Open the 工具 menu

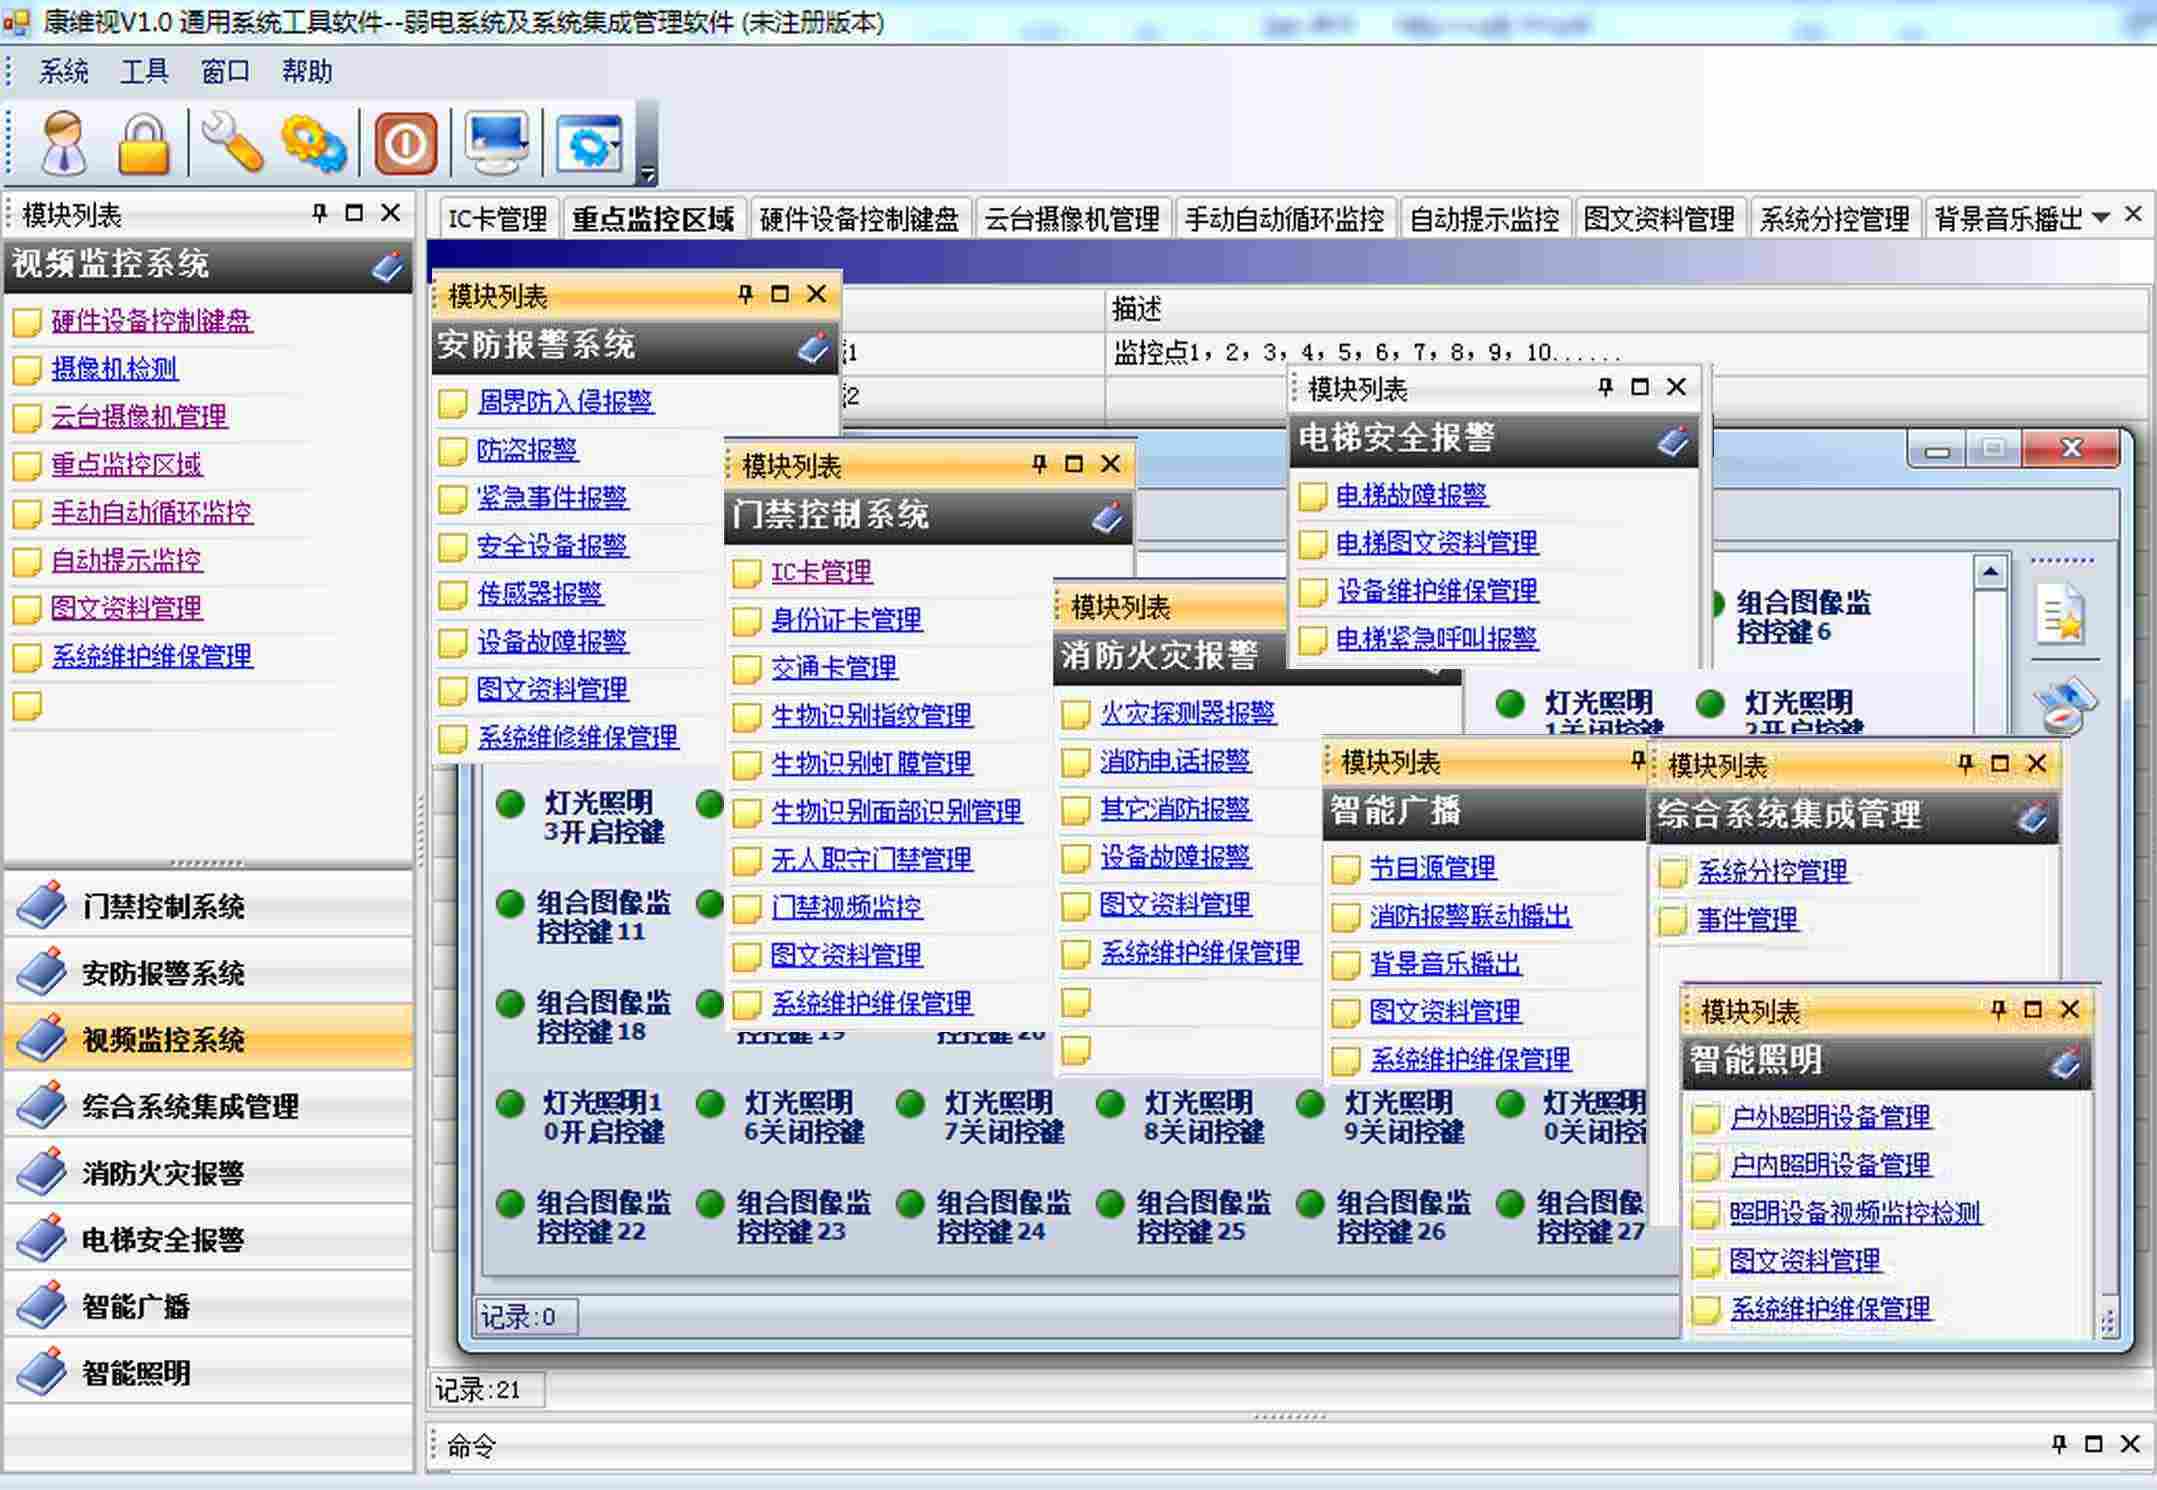(x=144, y=72)
